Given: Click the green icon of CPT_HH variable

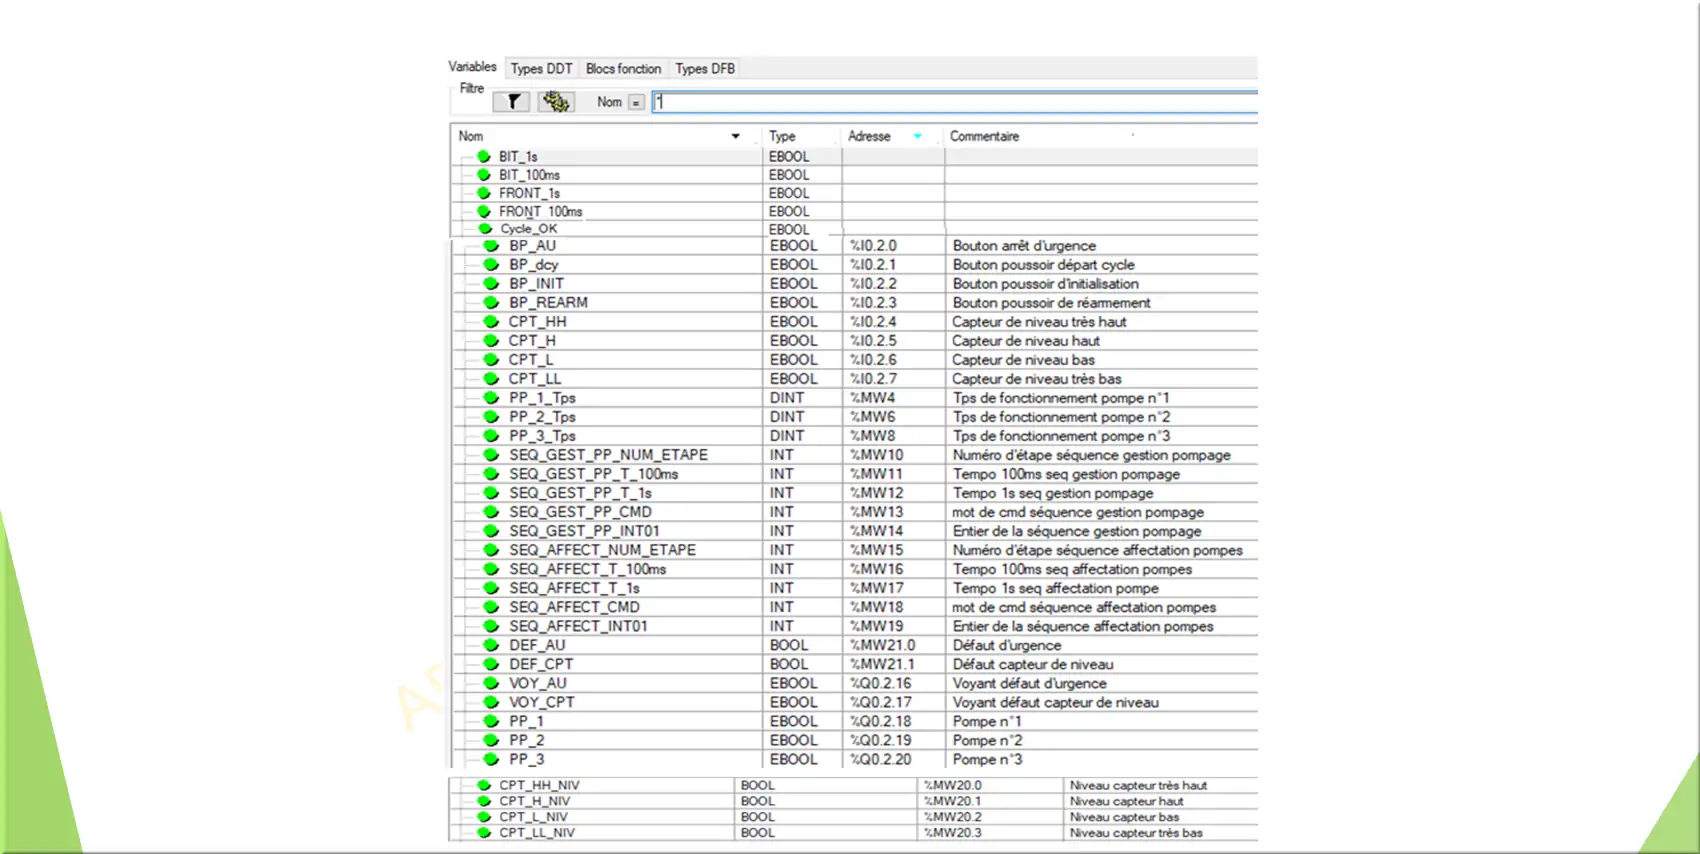Looking at the screenshot, I should click(491, 322).
